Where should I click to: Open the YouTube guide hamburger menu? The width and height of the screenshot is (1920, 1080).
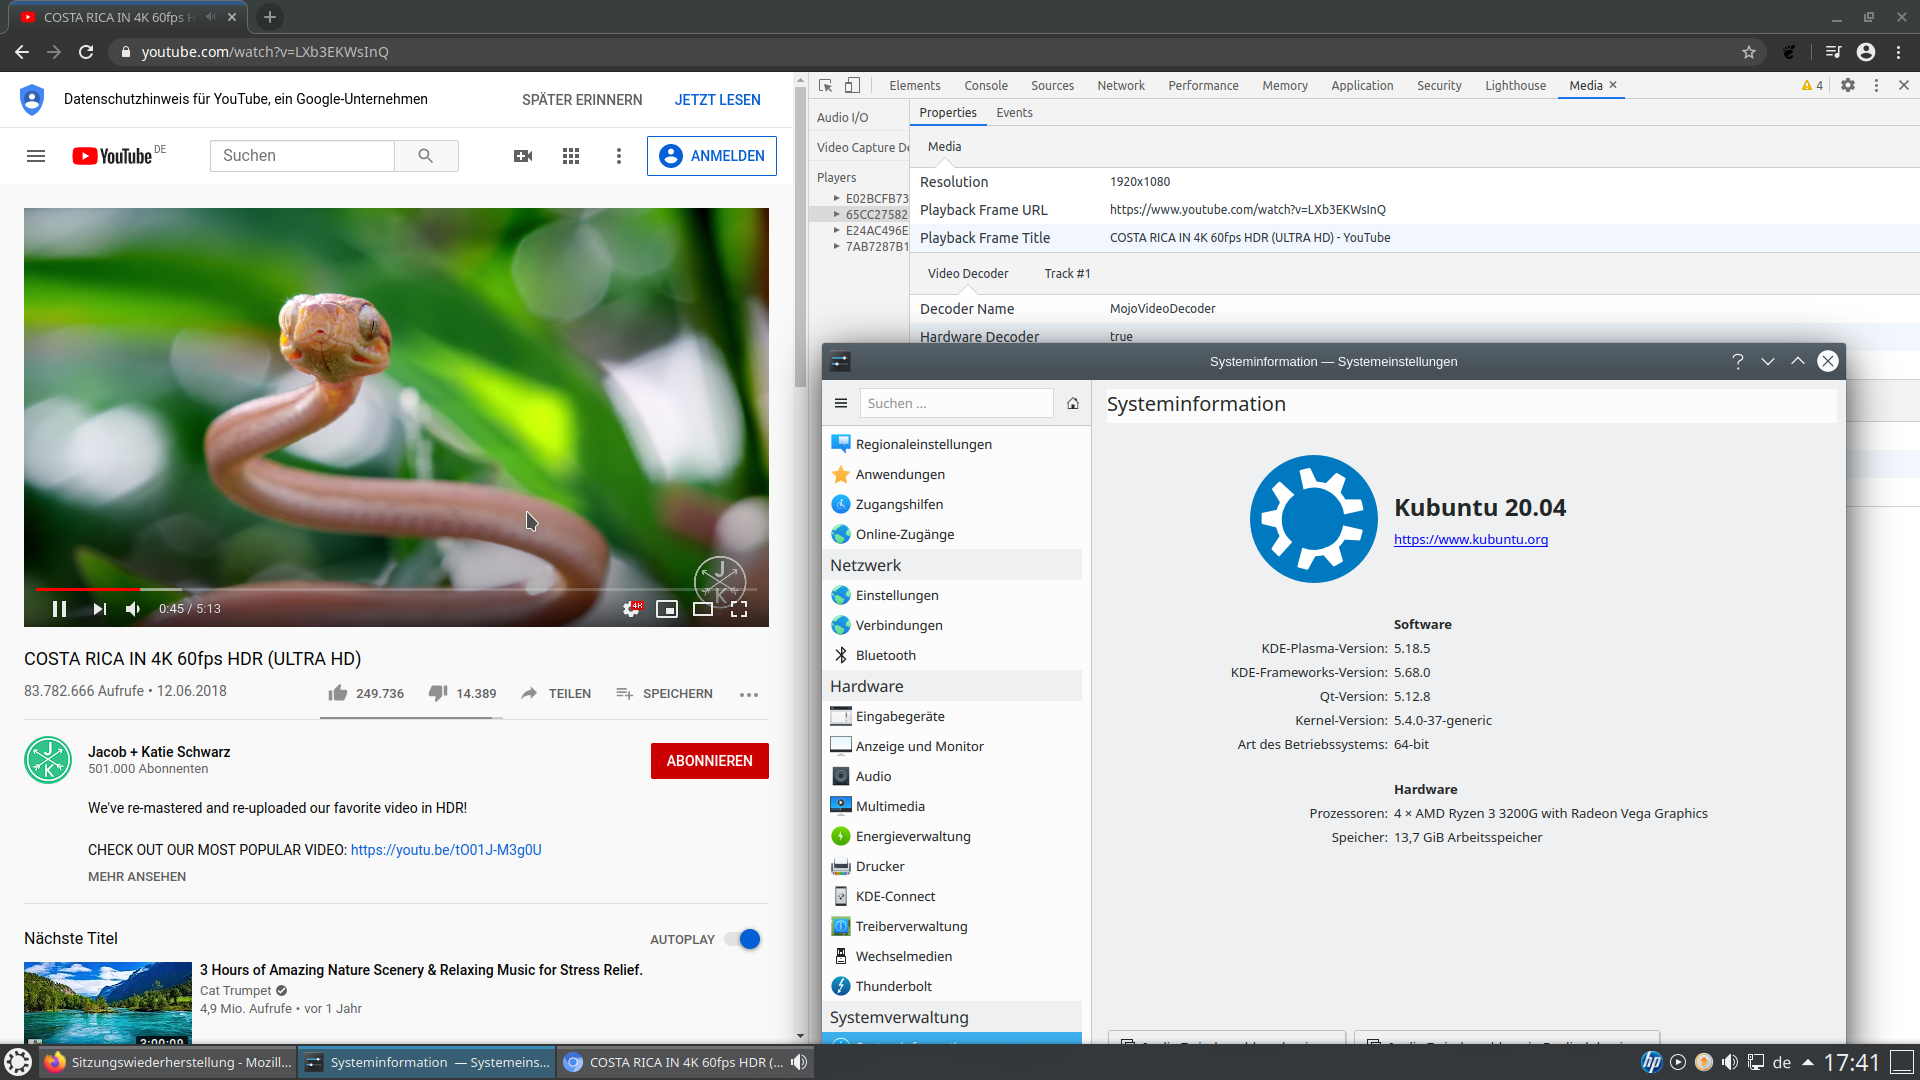(x=36, y=156)
